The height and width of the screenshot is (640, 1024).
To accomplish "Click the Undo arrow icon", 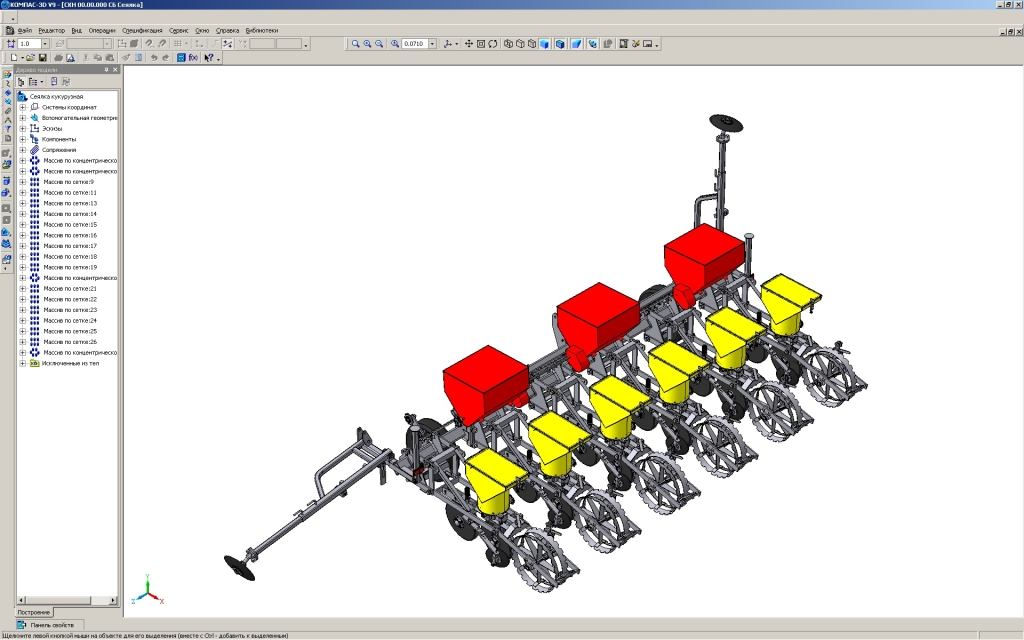I will [x=153, y=58].
